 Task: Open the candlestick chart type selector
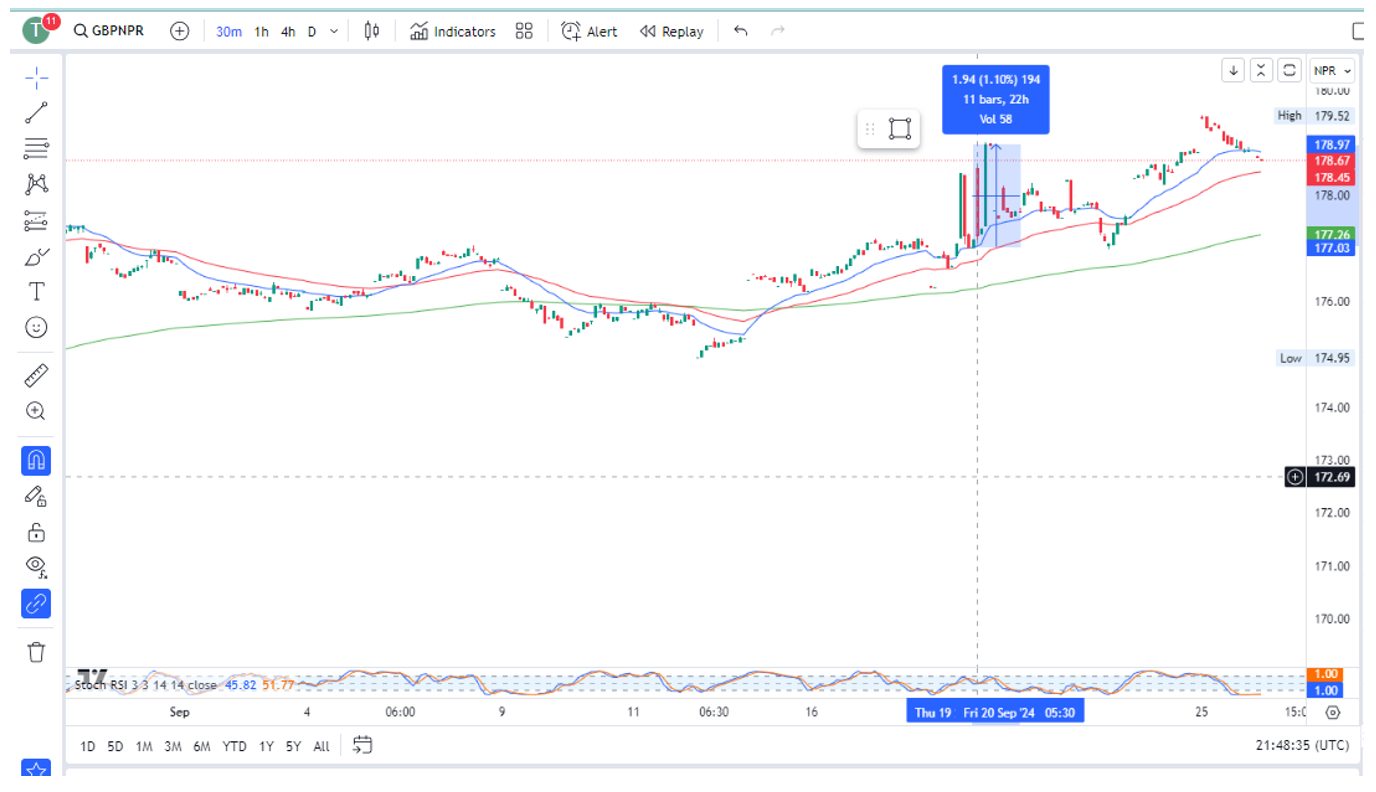372,31
